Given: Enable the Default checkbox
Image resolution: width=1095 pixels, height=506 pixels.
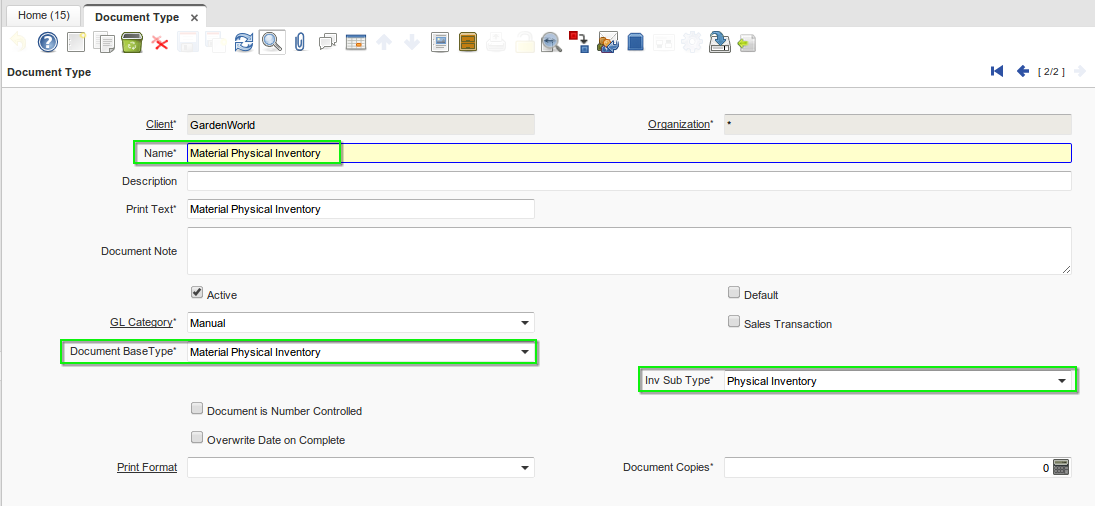Looking at the screenshot, I should (x=734, y=294).
